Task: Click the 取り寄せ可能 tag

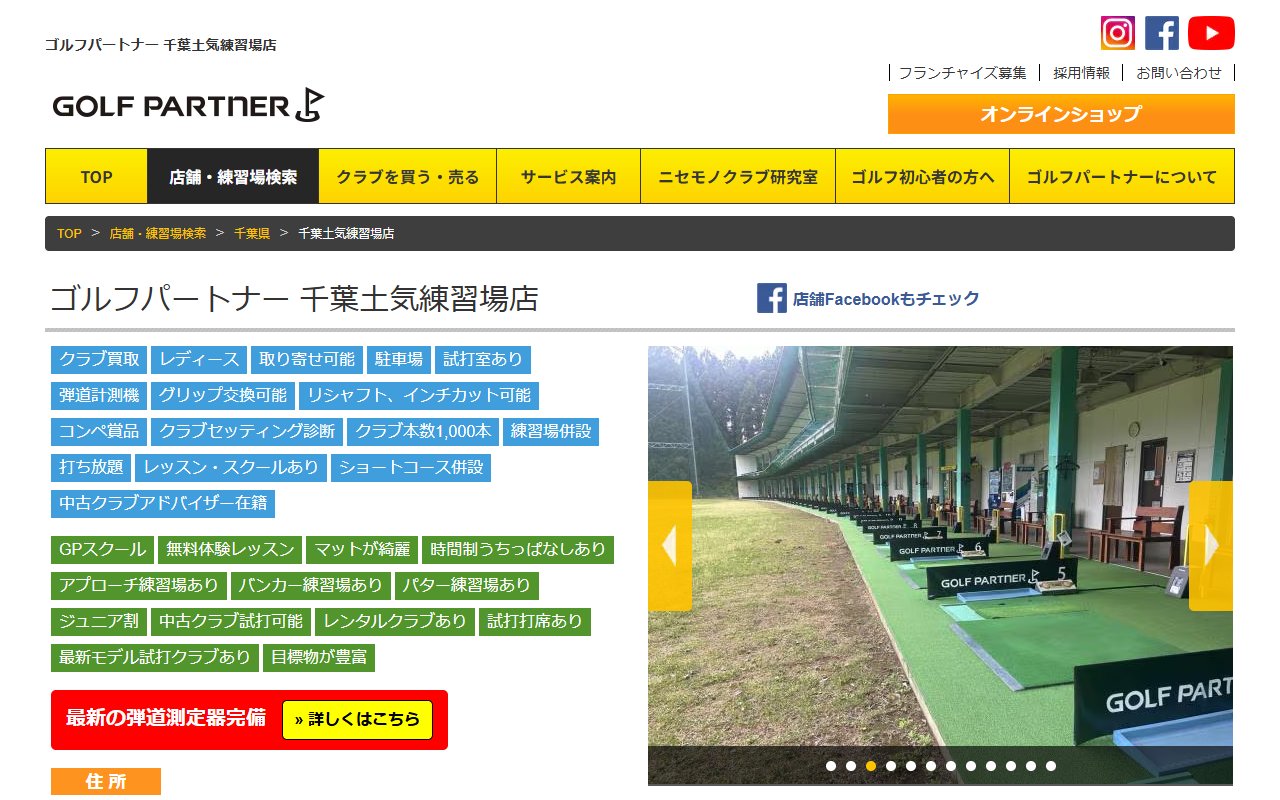Action: pos(307,360)
